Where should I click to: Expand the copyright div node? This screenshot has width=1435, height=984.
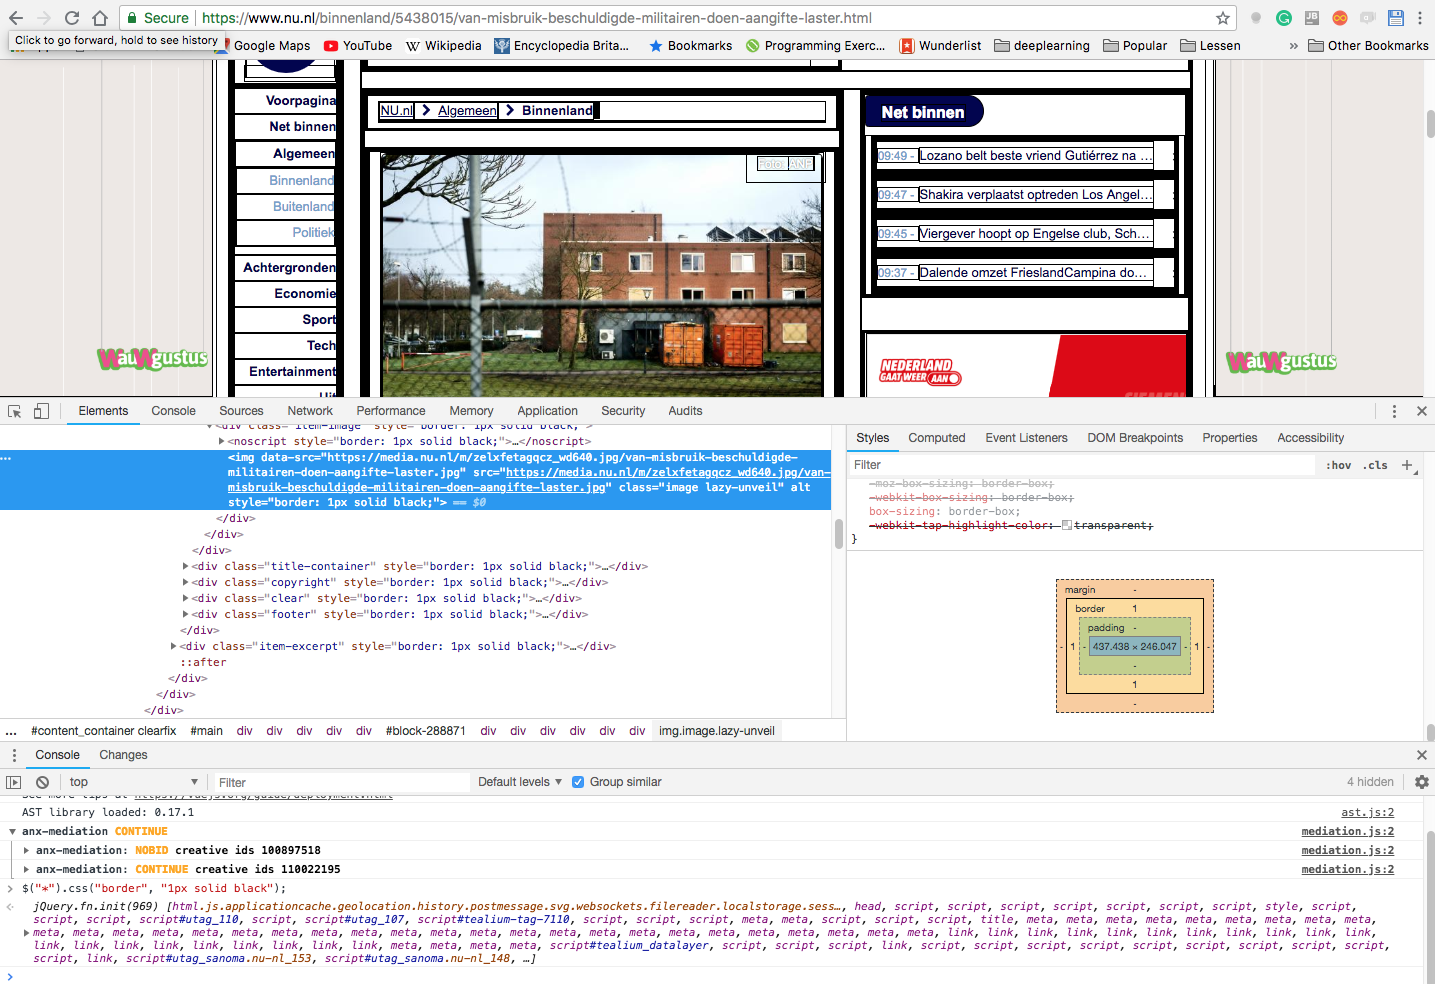186,582
